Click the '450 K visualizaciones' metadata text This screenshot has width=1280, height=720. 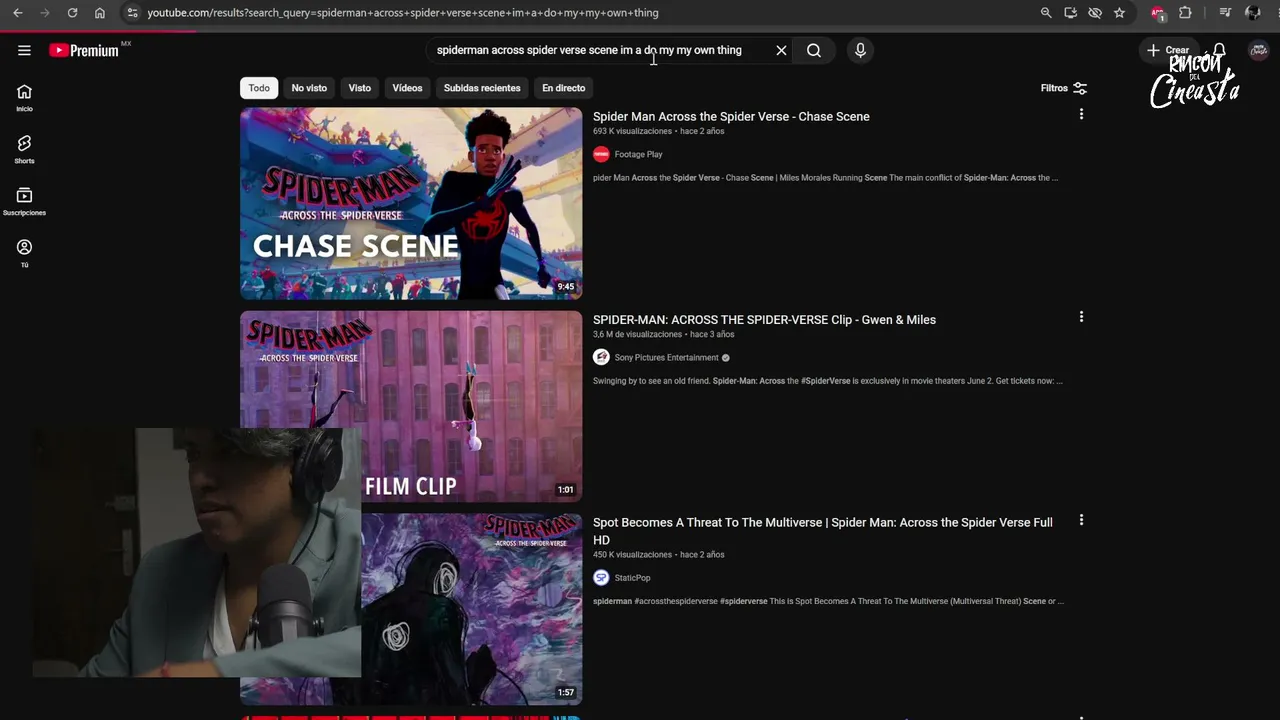point(632,555)
